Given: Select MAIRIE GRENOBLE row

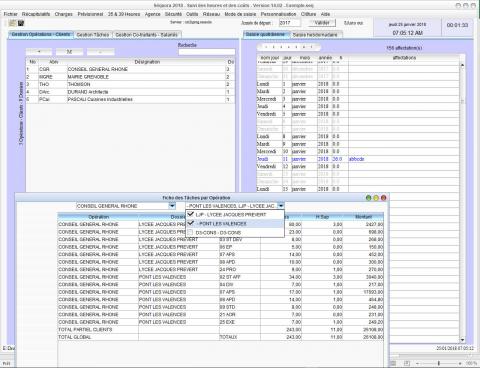Looking at the screenshot, I should pos(130,77).
